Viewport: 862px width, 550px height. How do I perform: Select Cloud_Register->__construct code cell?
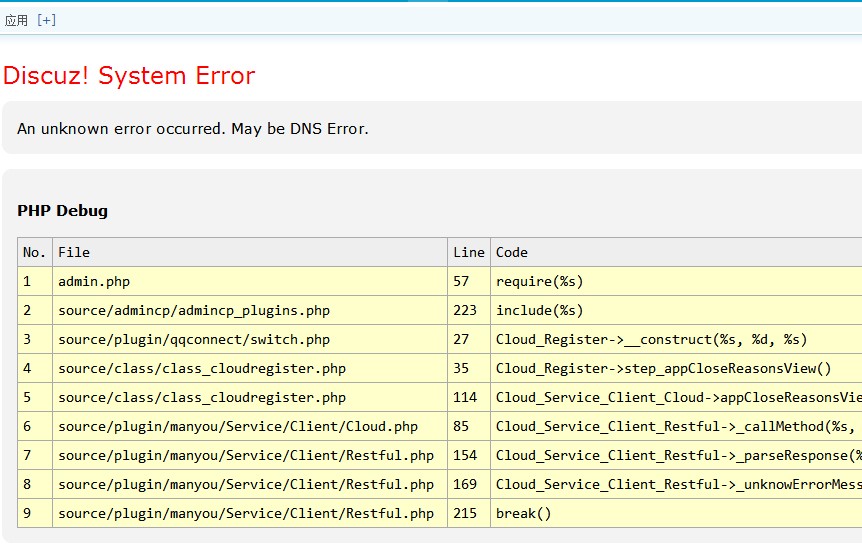[676, 339]
